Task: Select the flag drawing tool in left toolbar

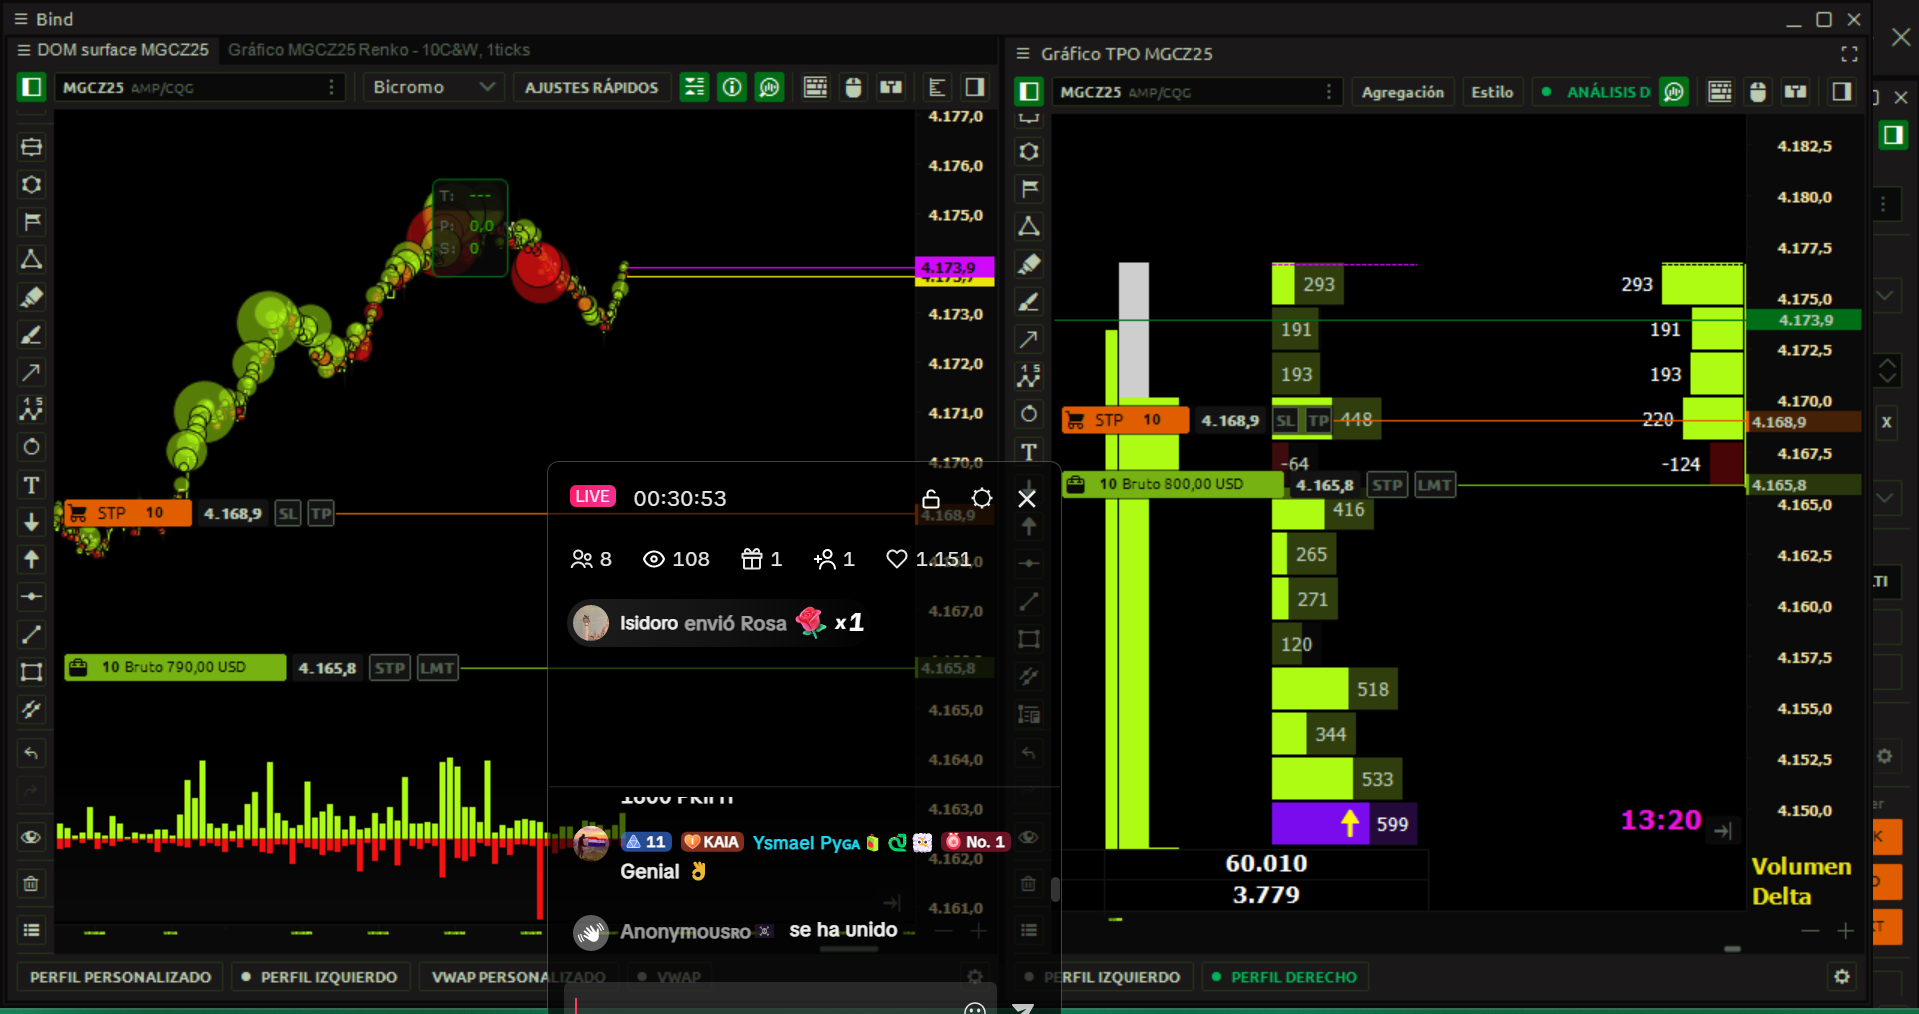Action: 31,222
